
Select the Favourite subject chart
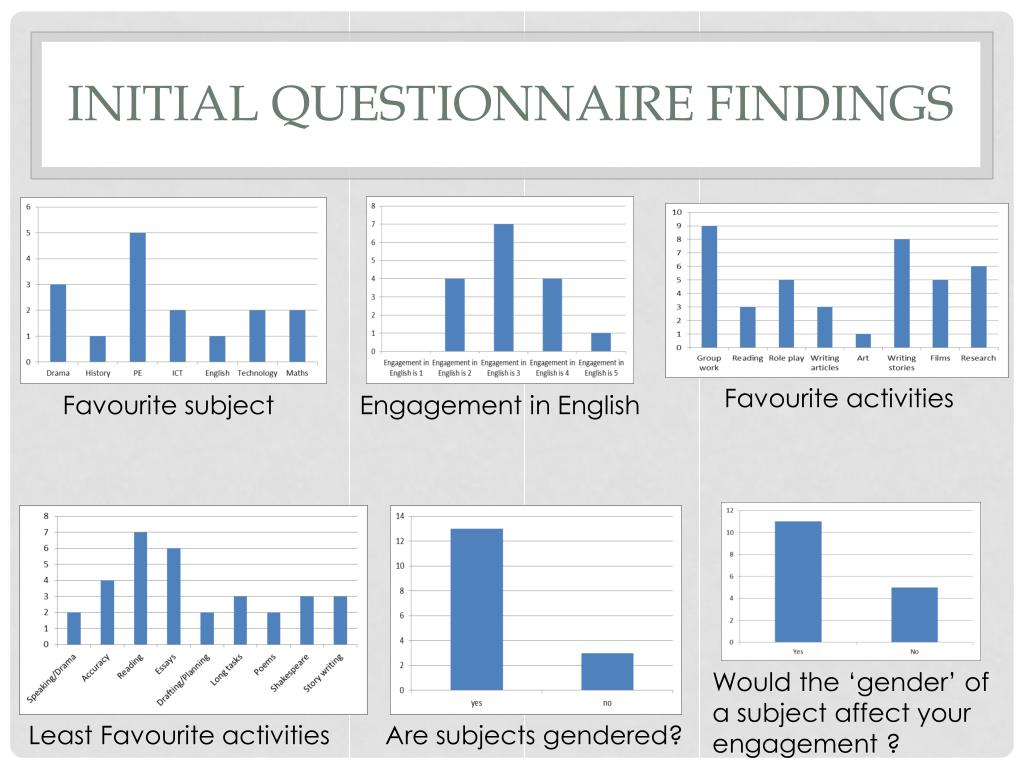[173, 290]
